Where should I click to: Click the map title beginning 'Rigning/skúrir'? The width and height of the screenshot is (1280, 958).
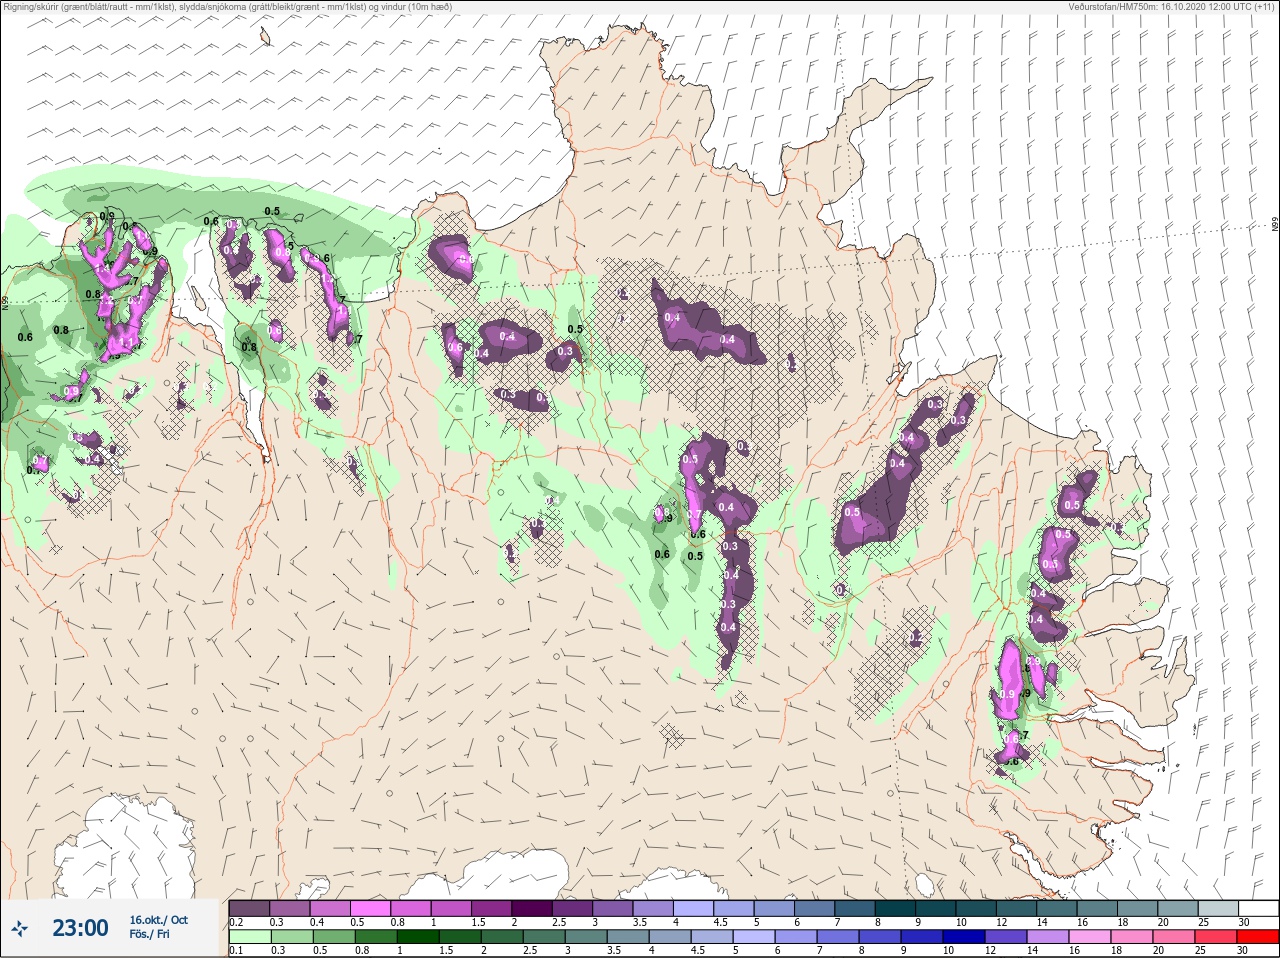coord(229,6)
